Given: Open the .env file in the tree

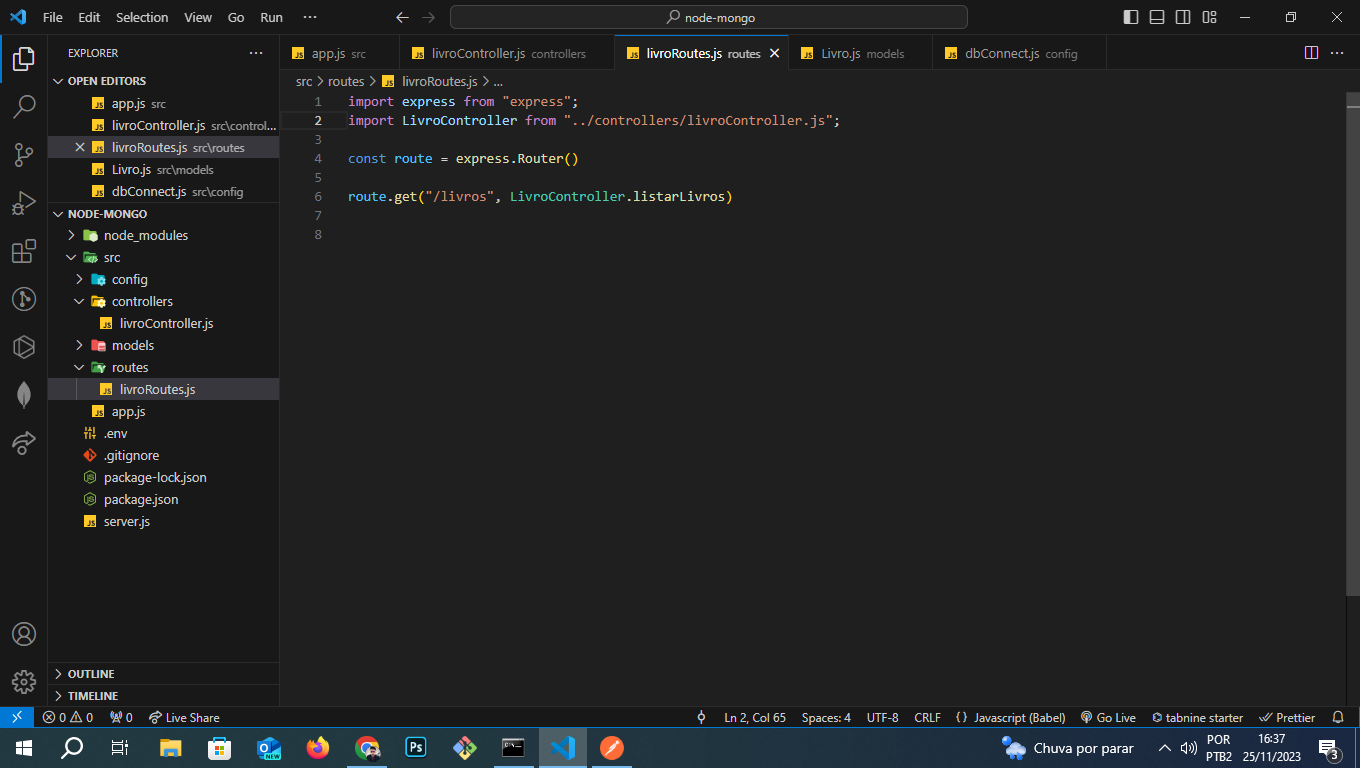Looking at the screenshot, I should click(x=163, y=433).
